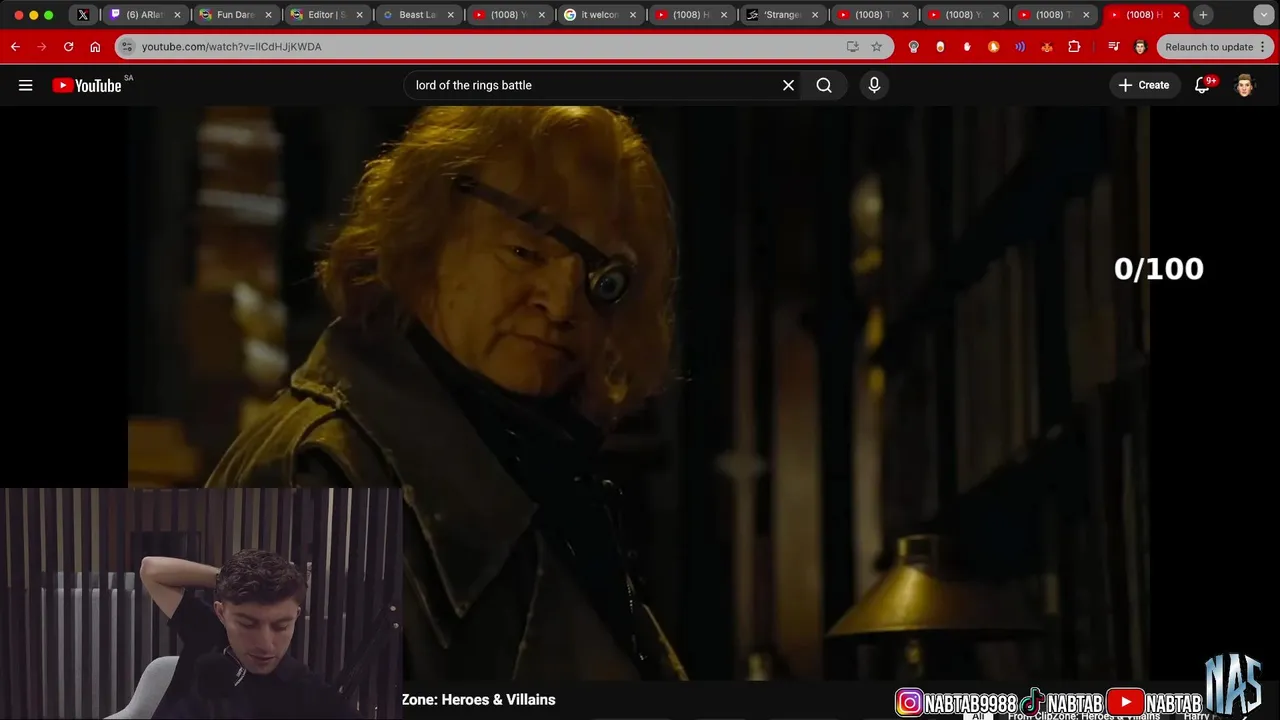This screenshot has width=1280, height=720.
Task: Open the YouTube hamburger guide menu
Action: (26, 85)
